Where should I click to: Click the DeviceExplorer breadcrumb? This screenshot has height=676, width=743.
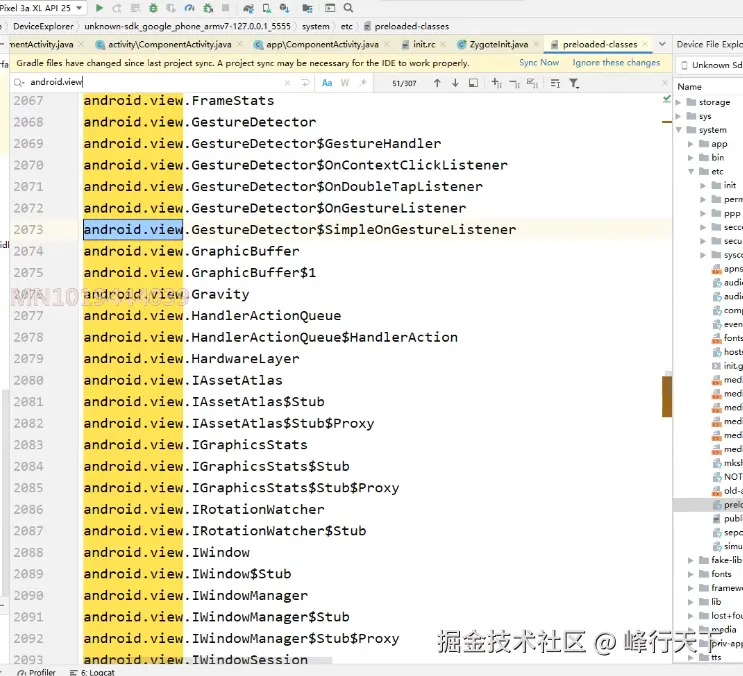tap(43, 26)
